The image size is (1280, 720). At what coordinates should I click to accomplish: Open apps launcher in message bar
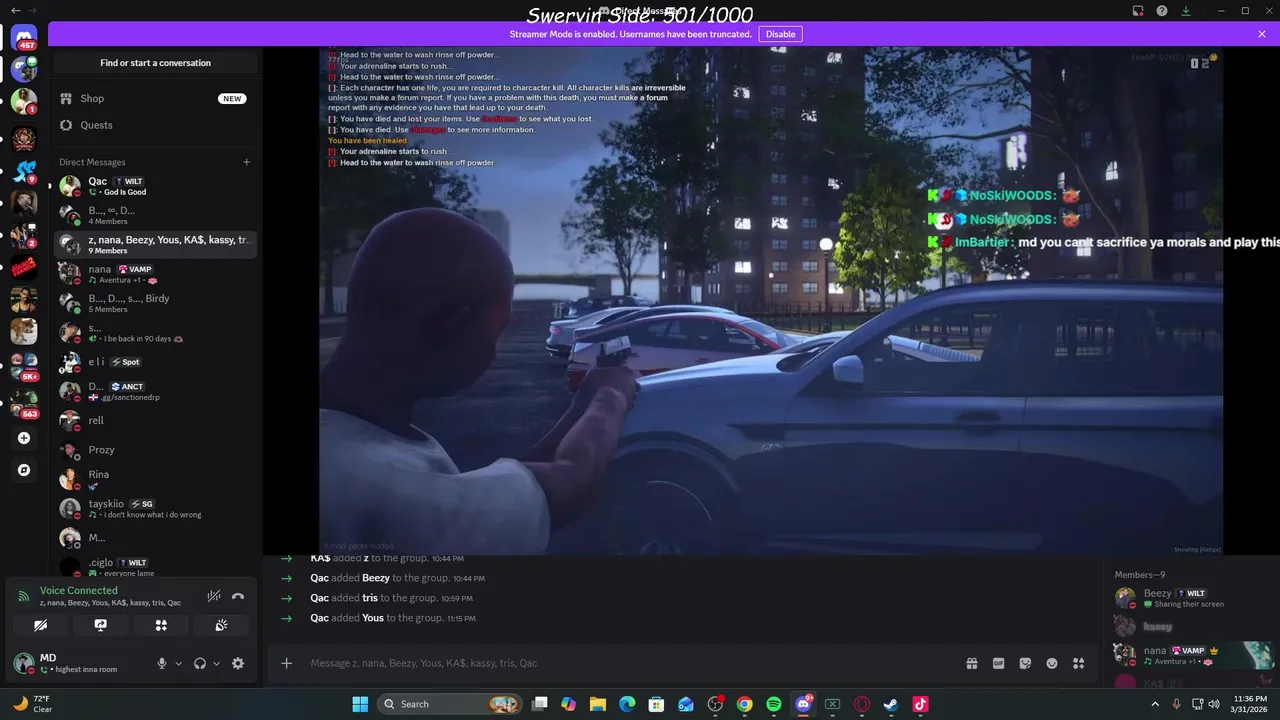pyautogui.click(x=1078, y=663)
